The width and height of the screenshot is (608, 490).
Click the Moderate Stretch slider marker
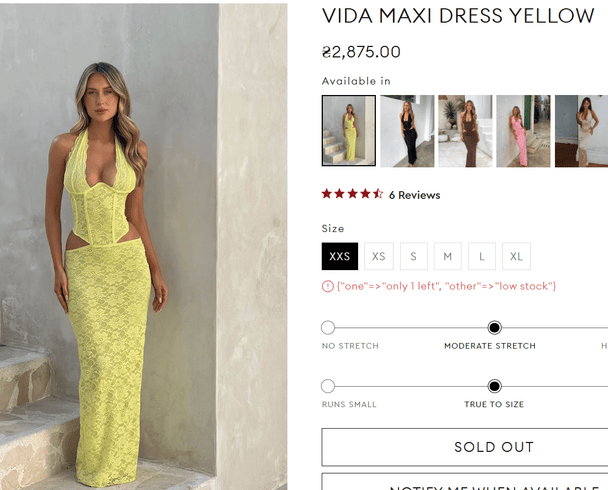(x=494, y=328)
